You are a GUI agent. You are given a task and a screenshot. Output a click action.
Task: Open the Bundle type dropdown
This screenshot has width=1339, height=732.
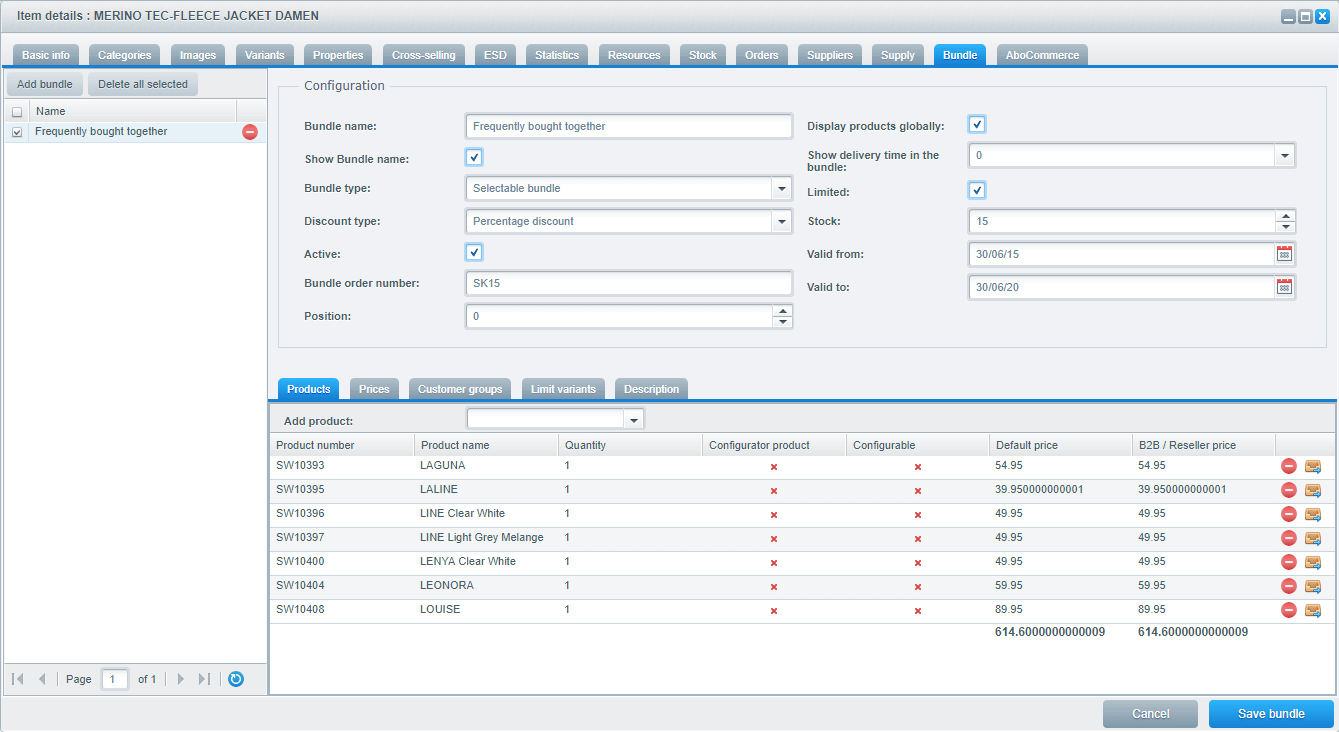pyautogui.click(x=781, y=189)
